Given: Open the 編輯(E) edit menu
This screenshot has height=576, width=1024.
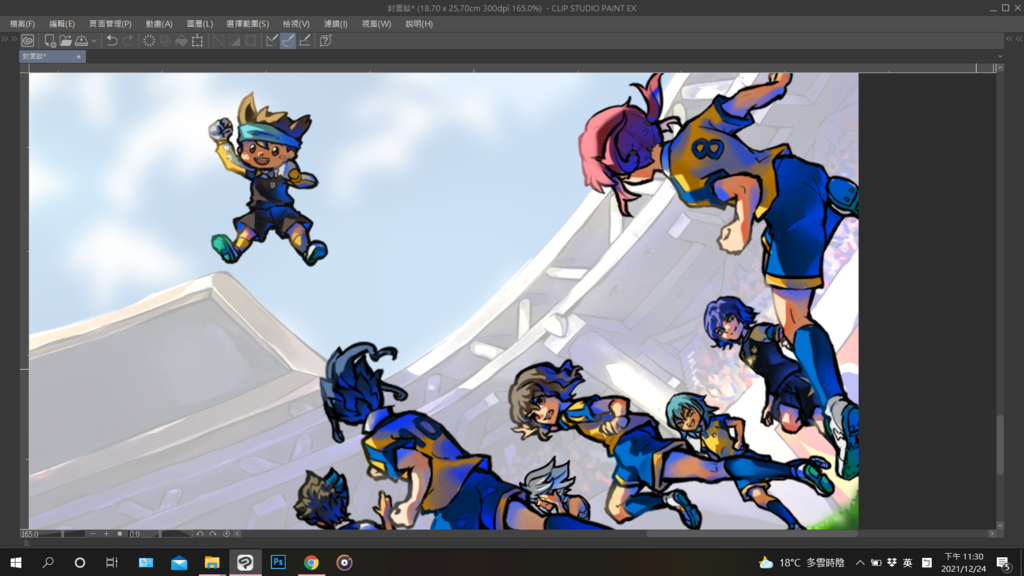Looking at the screenshot, I should coord(62,24).
